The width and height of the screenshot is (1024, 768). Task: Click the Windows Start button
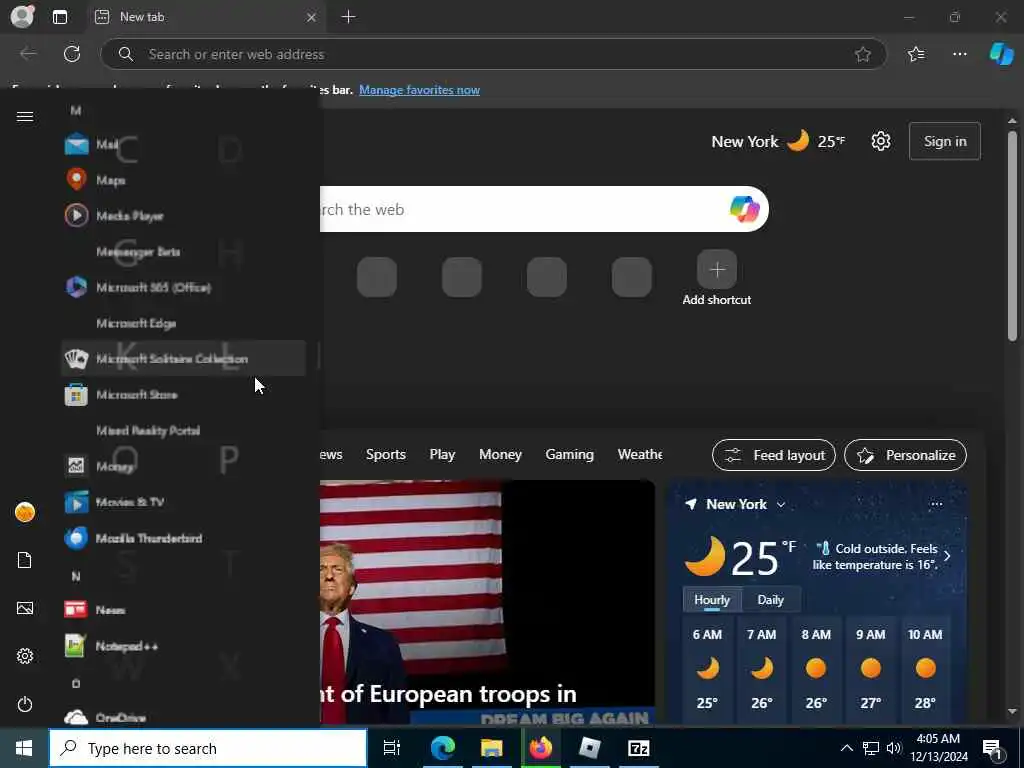pyautogui.click(x=24, y=748)
